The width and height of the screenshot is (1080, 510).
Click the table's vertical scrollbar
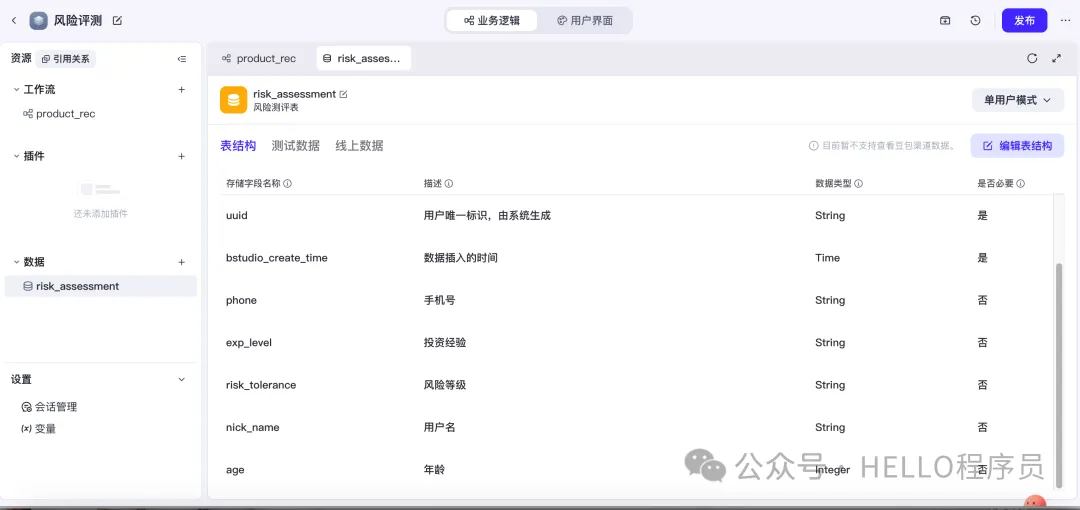point(1059,358)
